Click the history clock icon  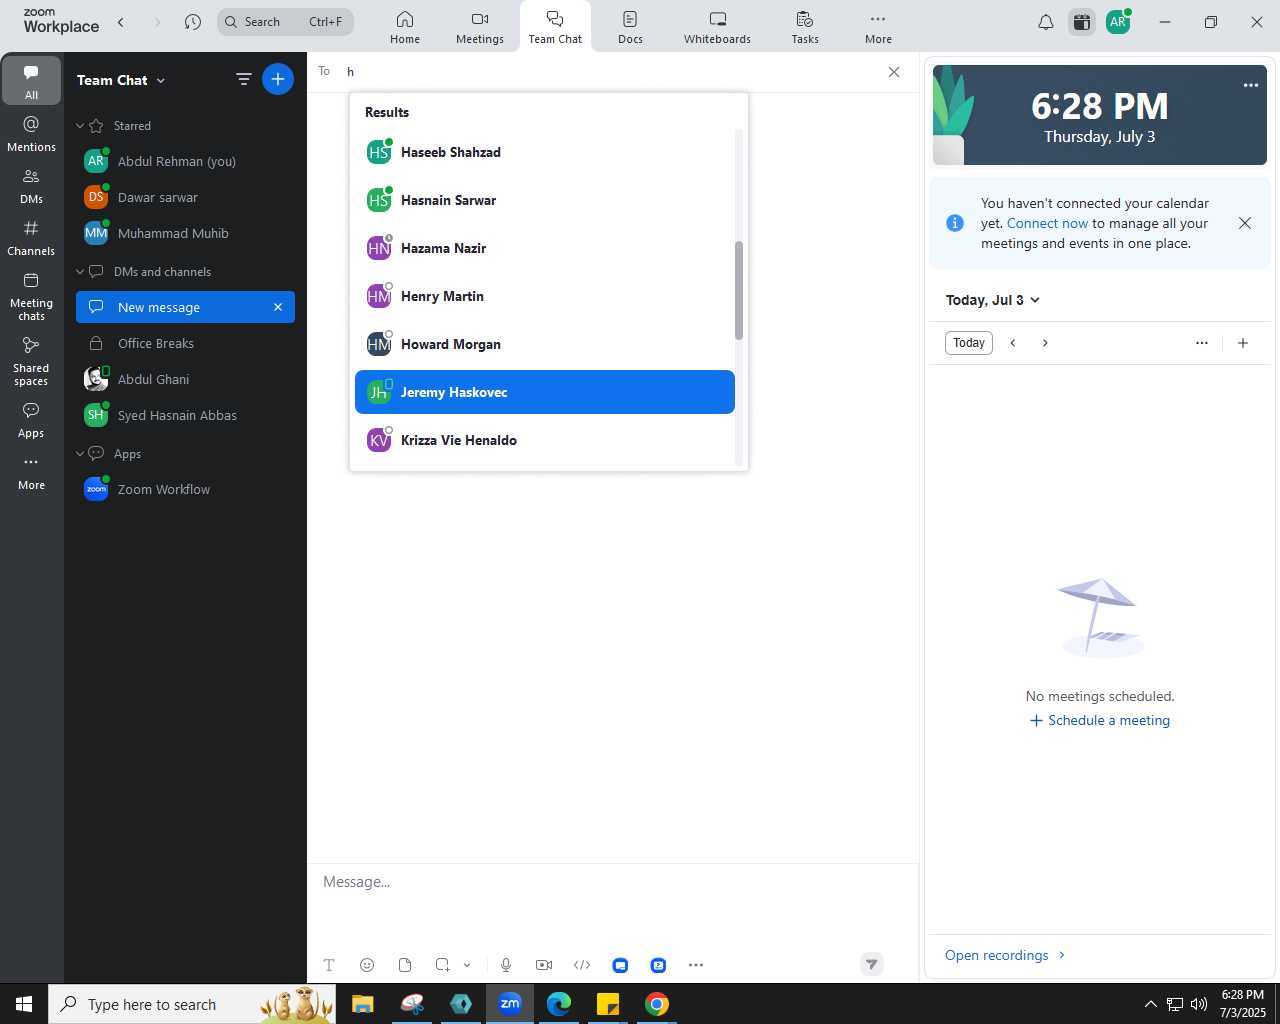pyautogui.click(x=193, y=22)
